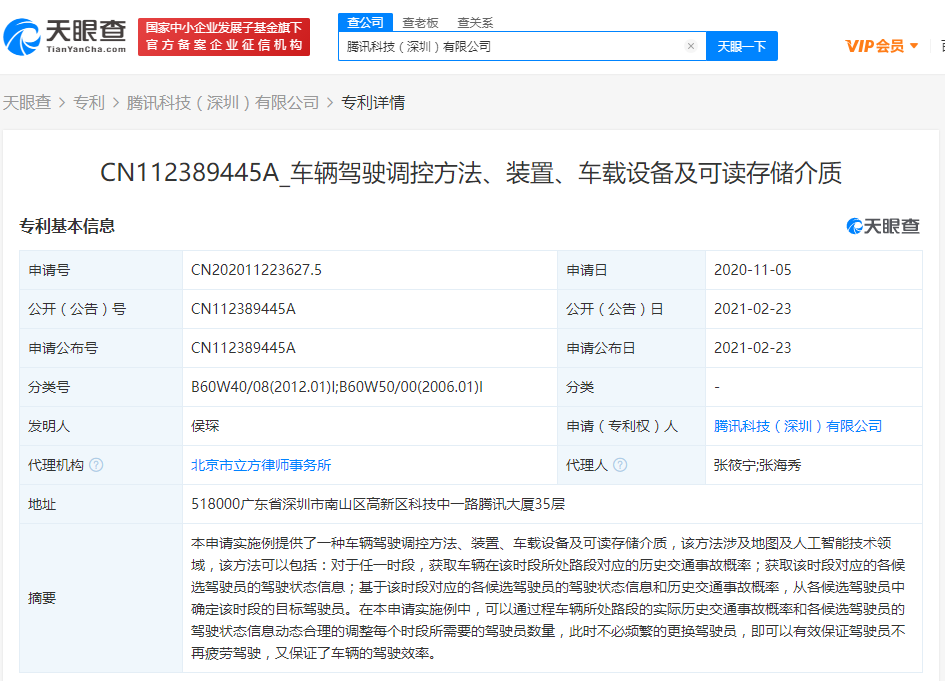Screen dimensions: 945x681
Task: Go to 专利 breadcrumb link
Action: pos(89,102)
